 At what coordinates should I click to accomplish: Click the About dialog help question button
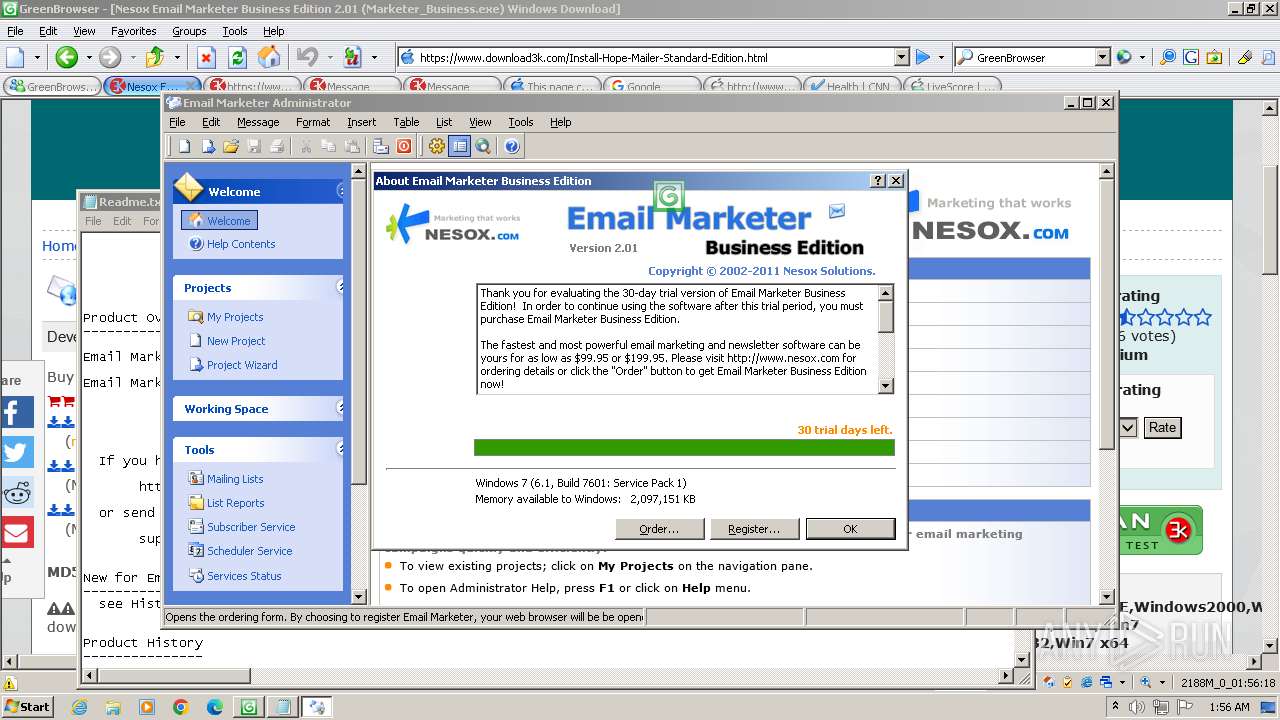point(878,181)
